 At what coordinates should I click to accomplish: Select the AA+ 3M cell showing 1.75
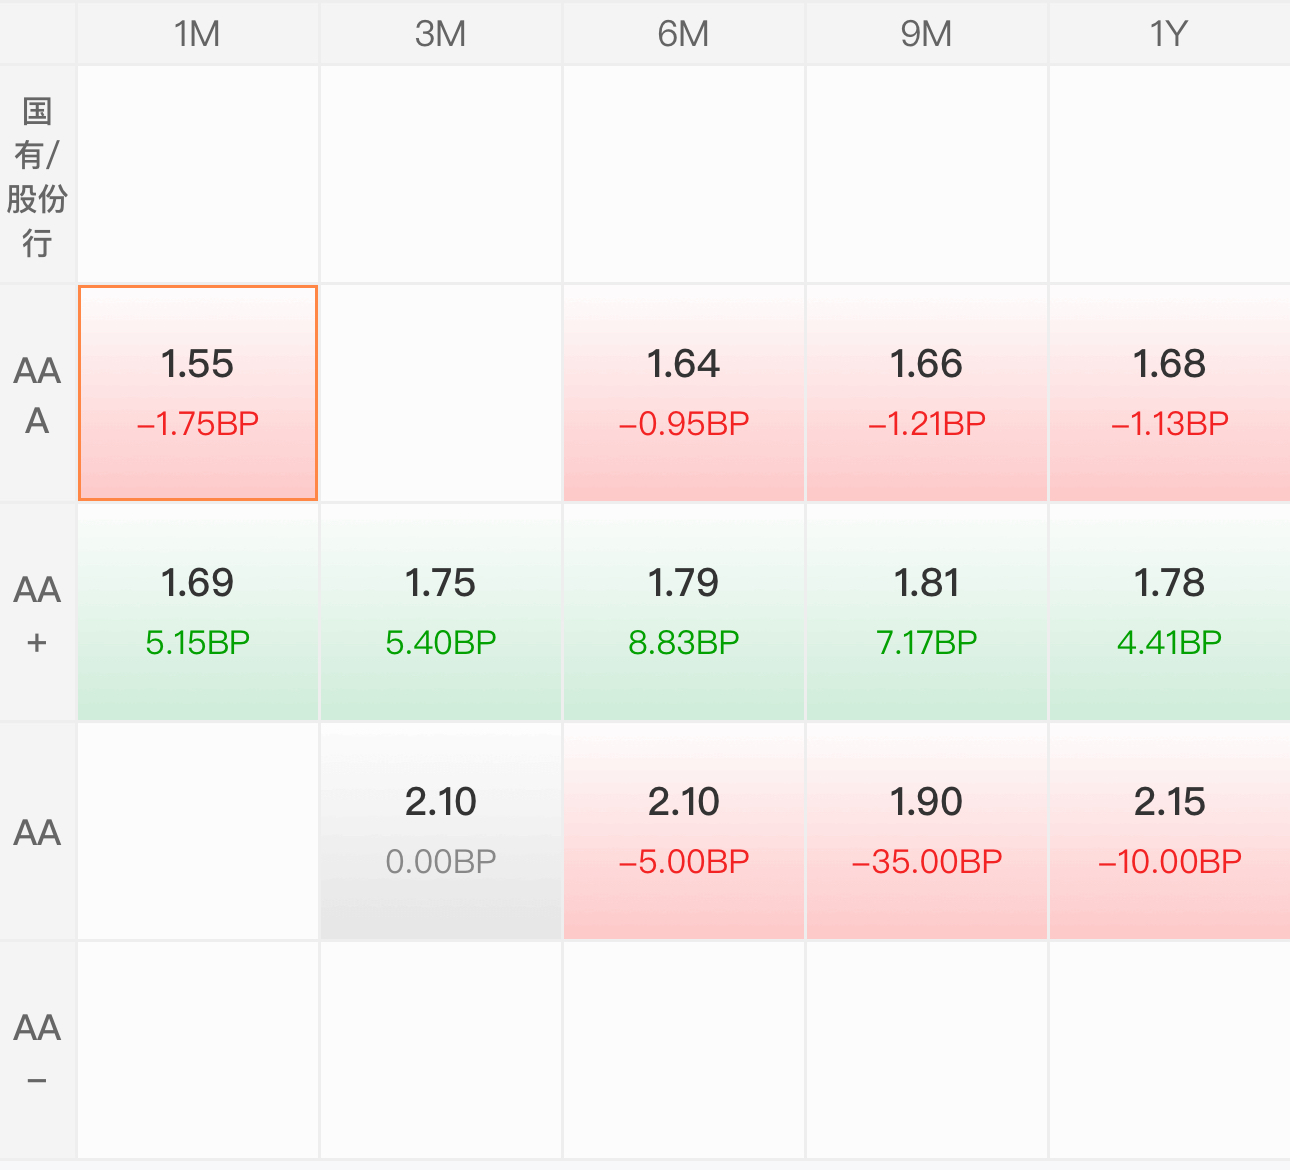click(x=441, y=612)
